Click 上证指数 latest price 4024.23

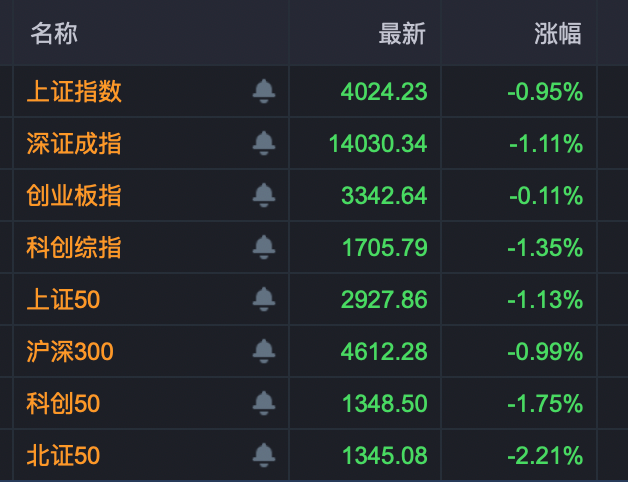click(x=384, y=92)
